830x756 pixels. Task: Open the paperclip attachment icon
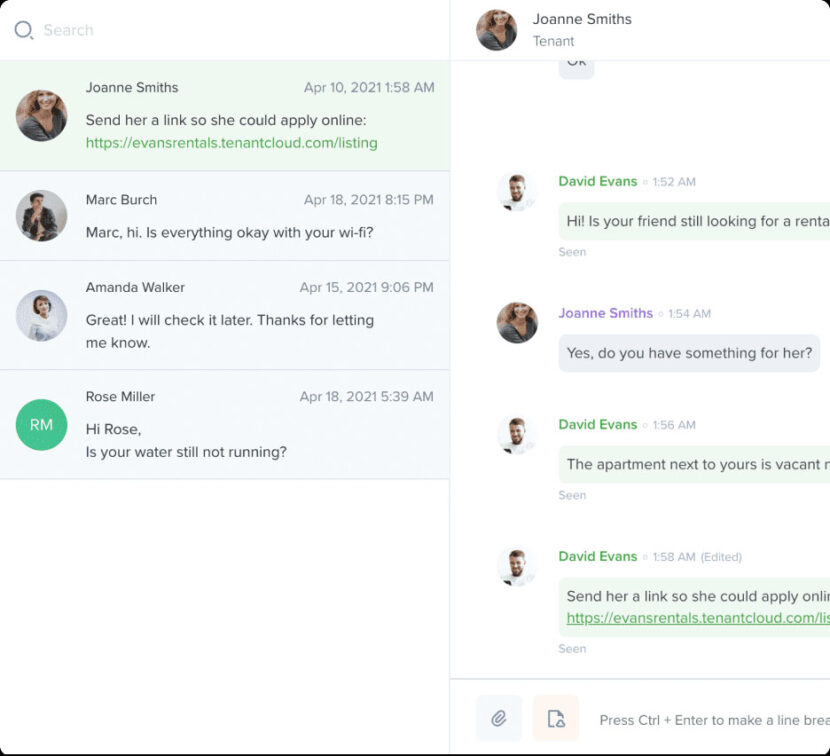pyautogui.click(x=497, y=718)
